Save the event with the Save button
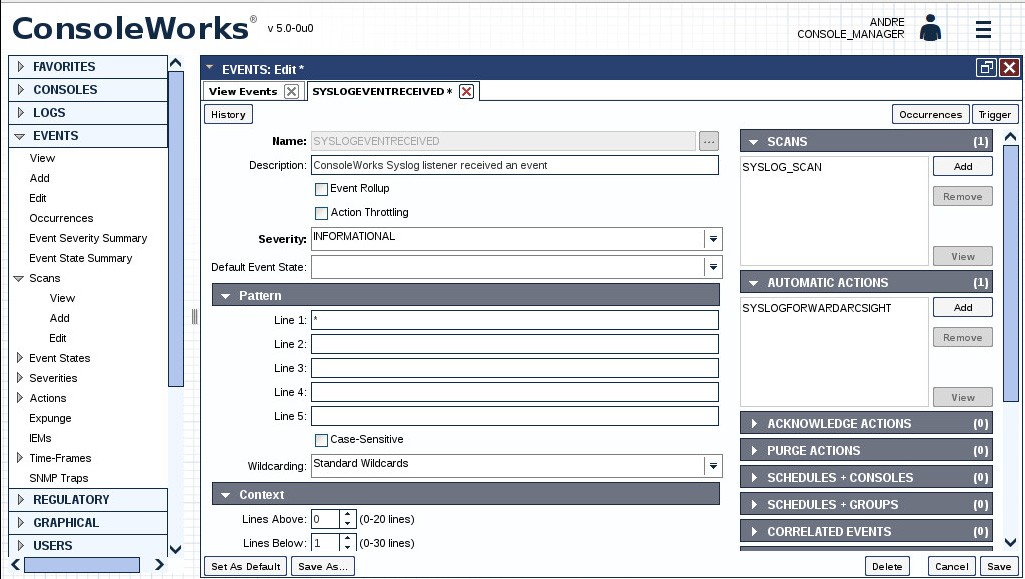 coord(999,567)
